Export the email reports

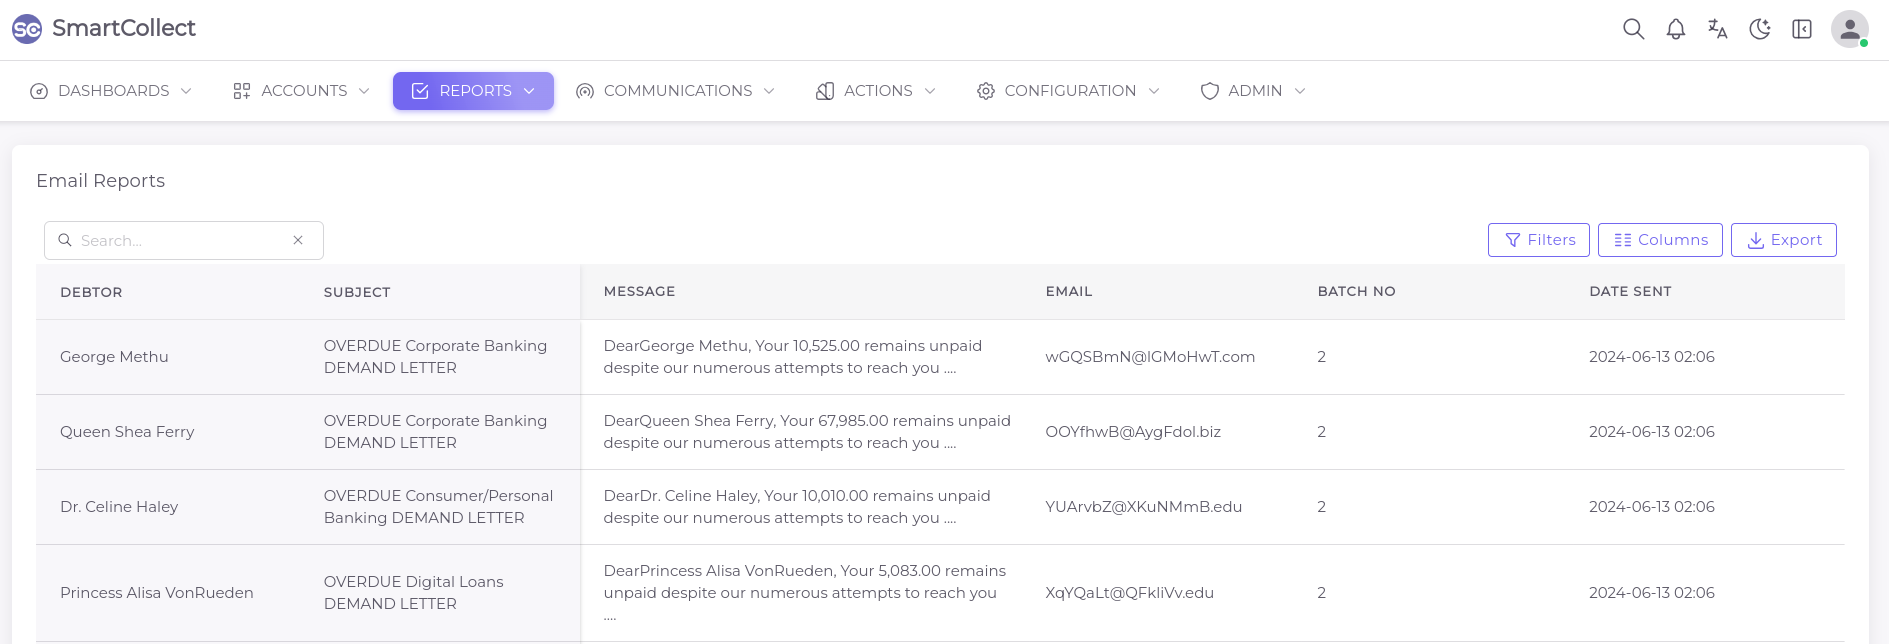click(x=1783, y=240)
